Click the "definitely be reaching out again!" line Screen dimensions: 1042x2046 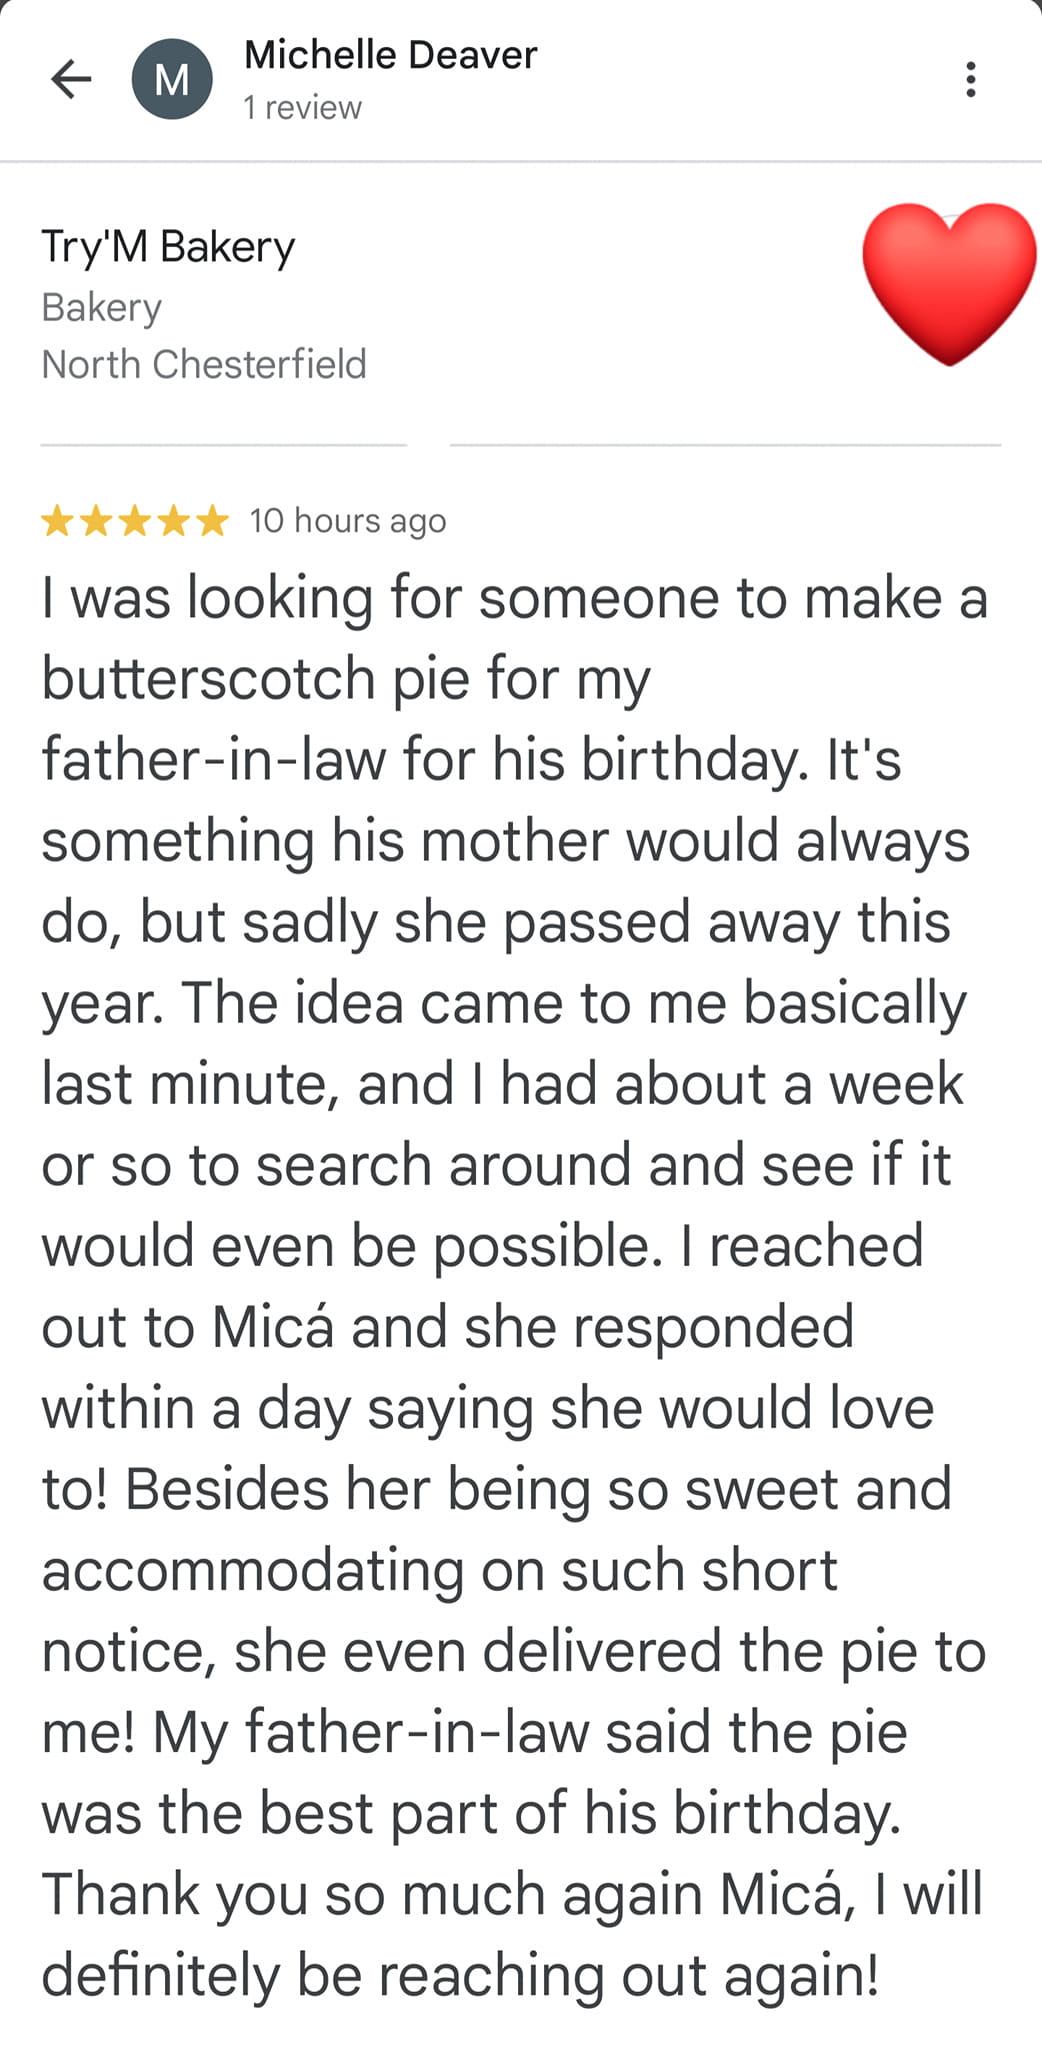click(x=460, y=1976)
